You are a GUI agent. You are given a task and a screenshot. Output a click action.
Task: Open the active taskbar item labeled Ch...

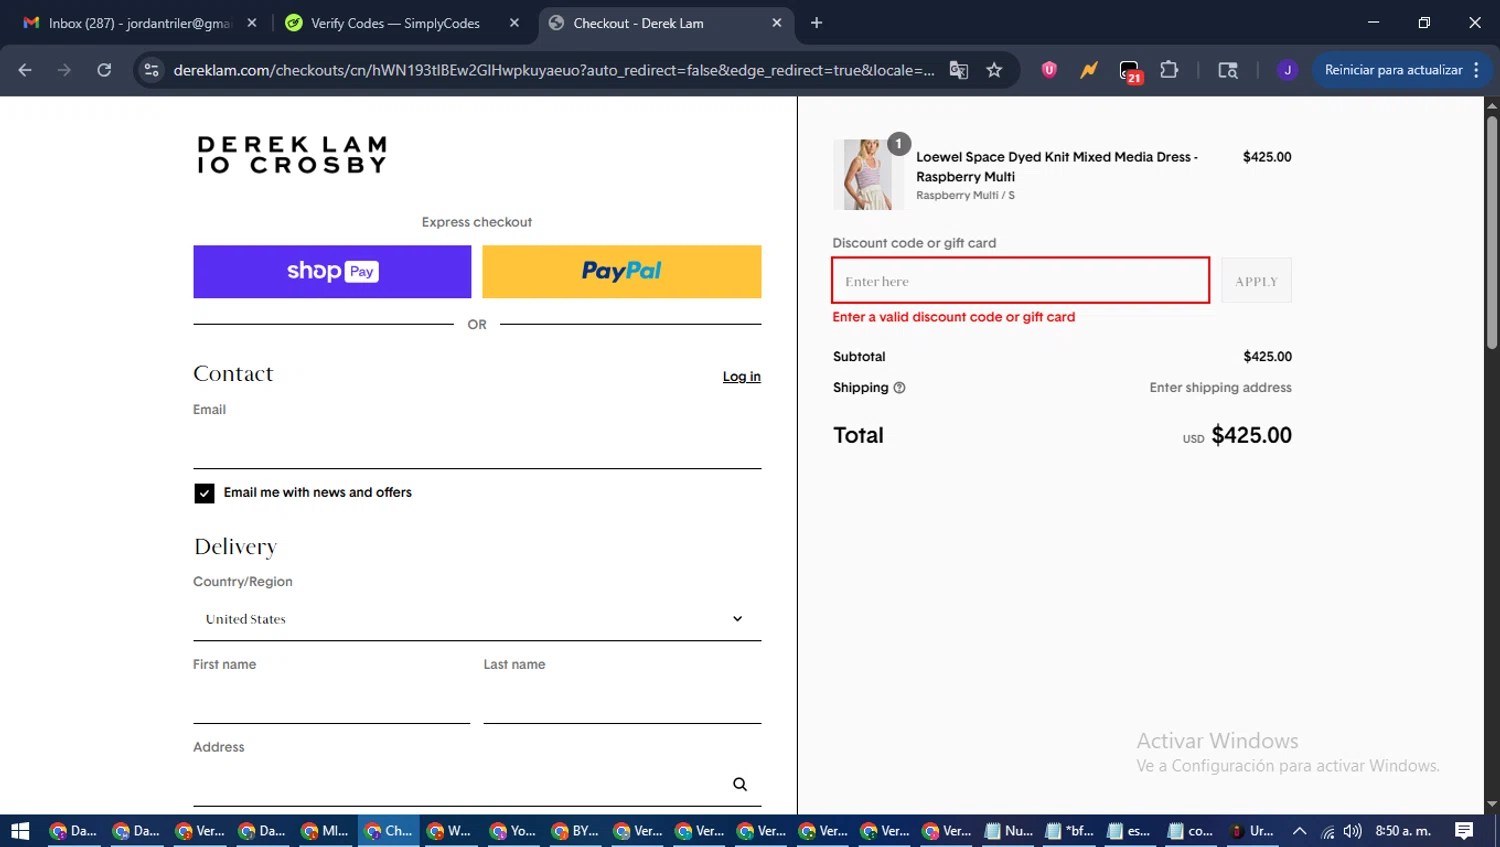388,831
